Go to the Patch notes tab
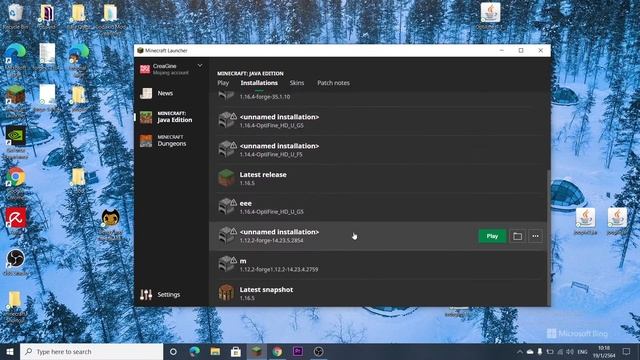 333,83
